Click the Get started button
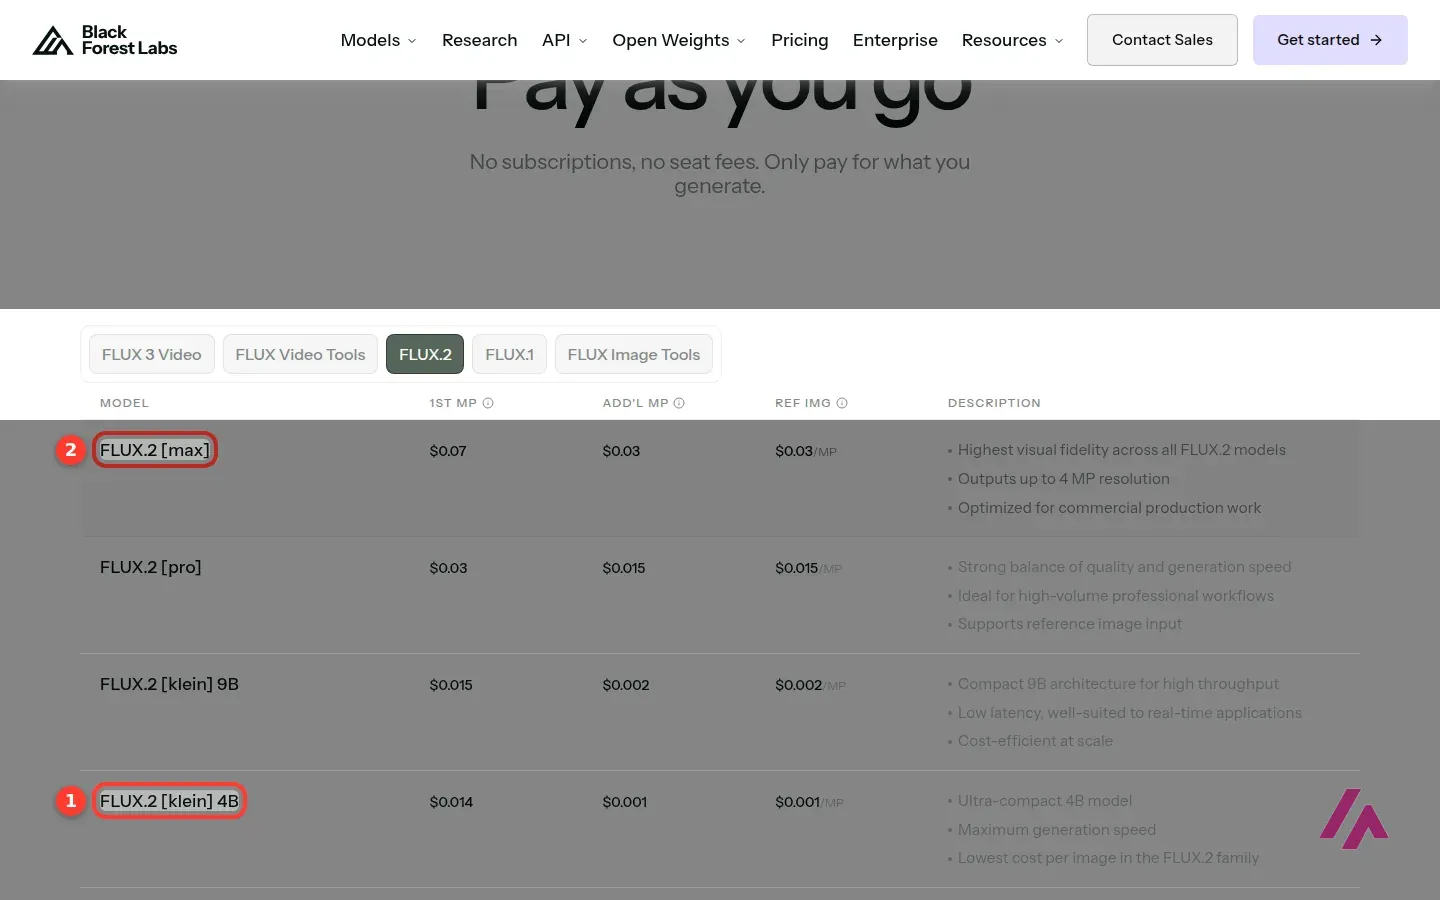The width and height of the screenshot is (1440, 900). [x=1330, y=40]
